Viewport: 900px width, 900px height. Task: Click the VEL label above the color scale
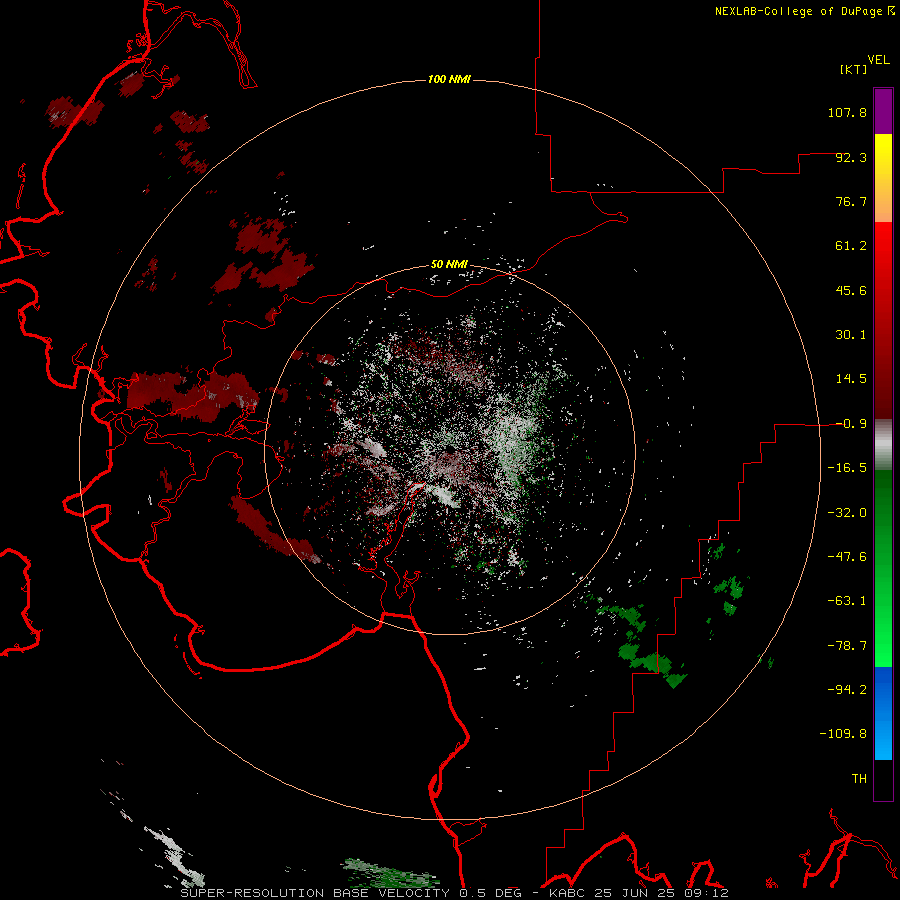click(x=879, y=60)
